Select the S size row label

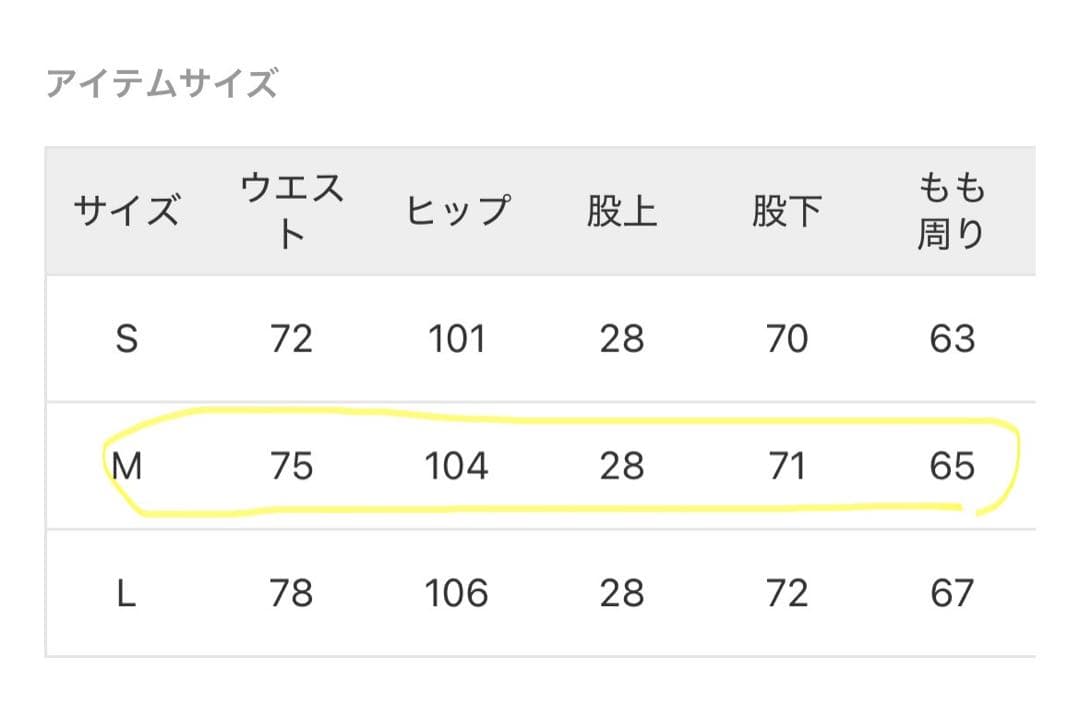coord(126,339)
